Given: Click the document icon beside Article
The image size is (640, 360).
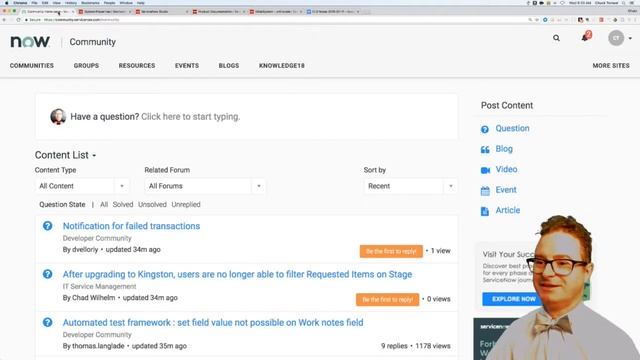Looking at the screenshot, I should (x=484, y=211).
